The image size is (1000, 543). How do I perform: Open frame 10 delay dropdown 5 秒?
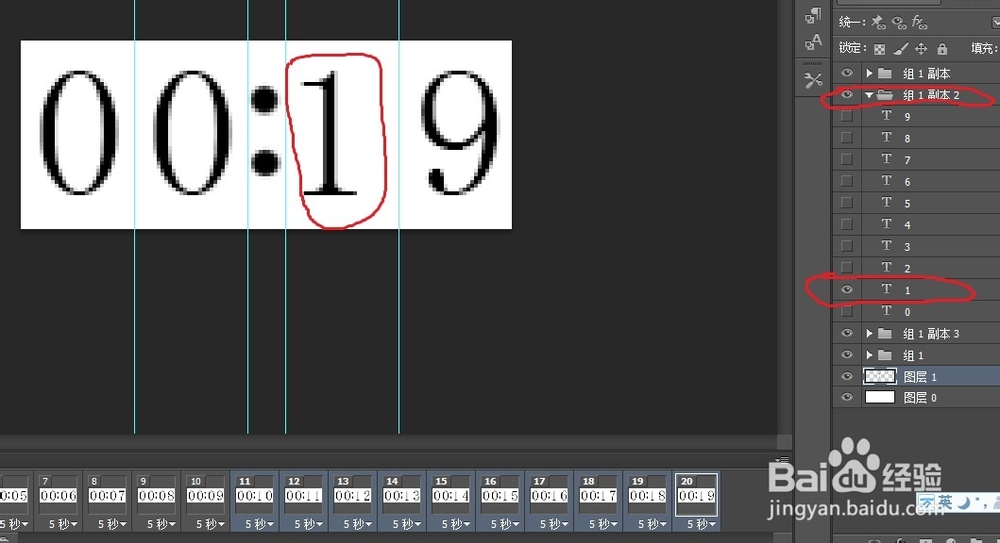[x=210, y=524]
